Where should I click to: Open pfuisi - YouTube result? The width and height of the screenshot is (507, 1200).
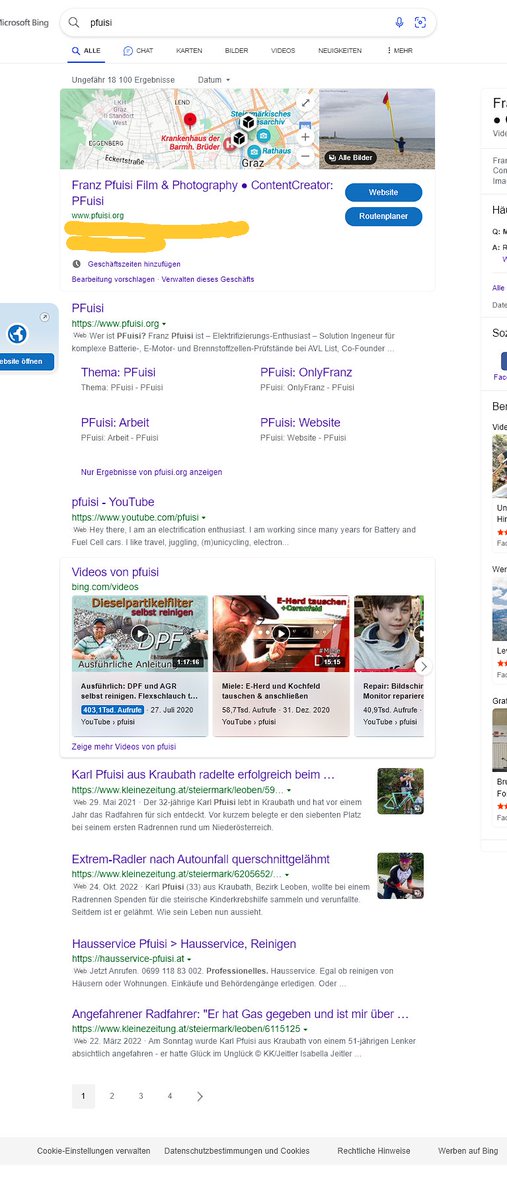tap(113, 502)
